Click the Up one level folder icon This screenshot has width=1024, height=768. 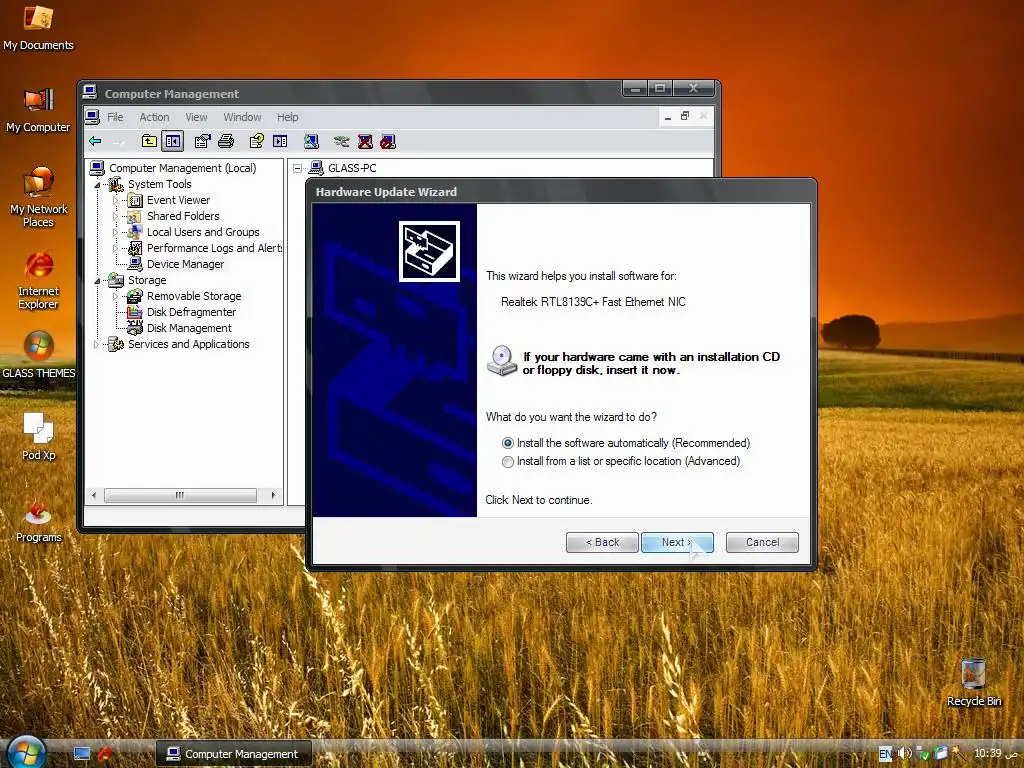point(150,141)
